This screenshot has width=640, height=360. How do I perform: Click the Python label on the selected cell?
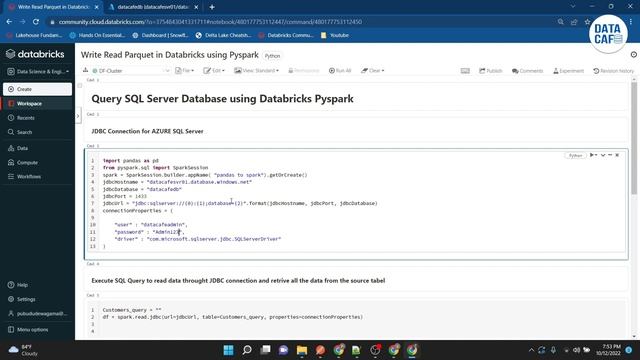pos(575,156)
